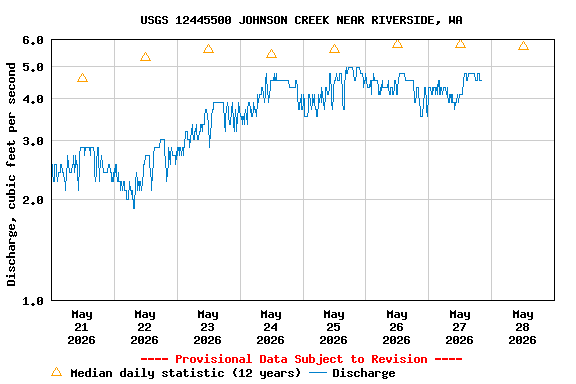This screenshot has height=384, width=576.
Task: Click the median triangle marker above May 26
Action: point(397,44)
